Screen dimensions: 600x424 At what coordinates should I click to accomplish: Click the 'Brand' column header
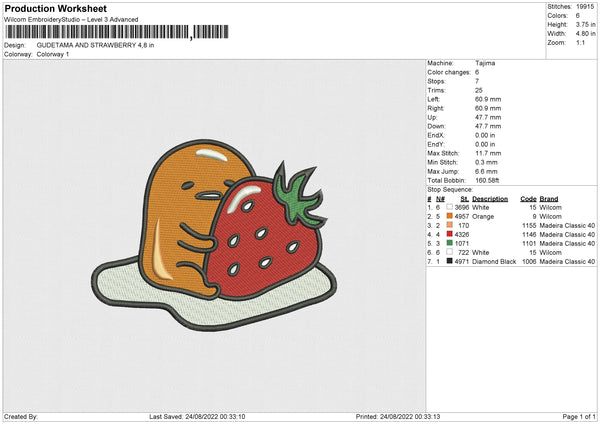(x=549, y=199)
